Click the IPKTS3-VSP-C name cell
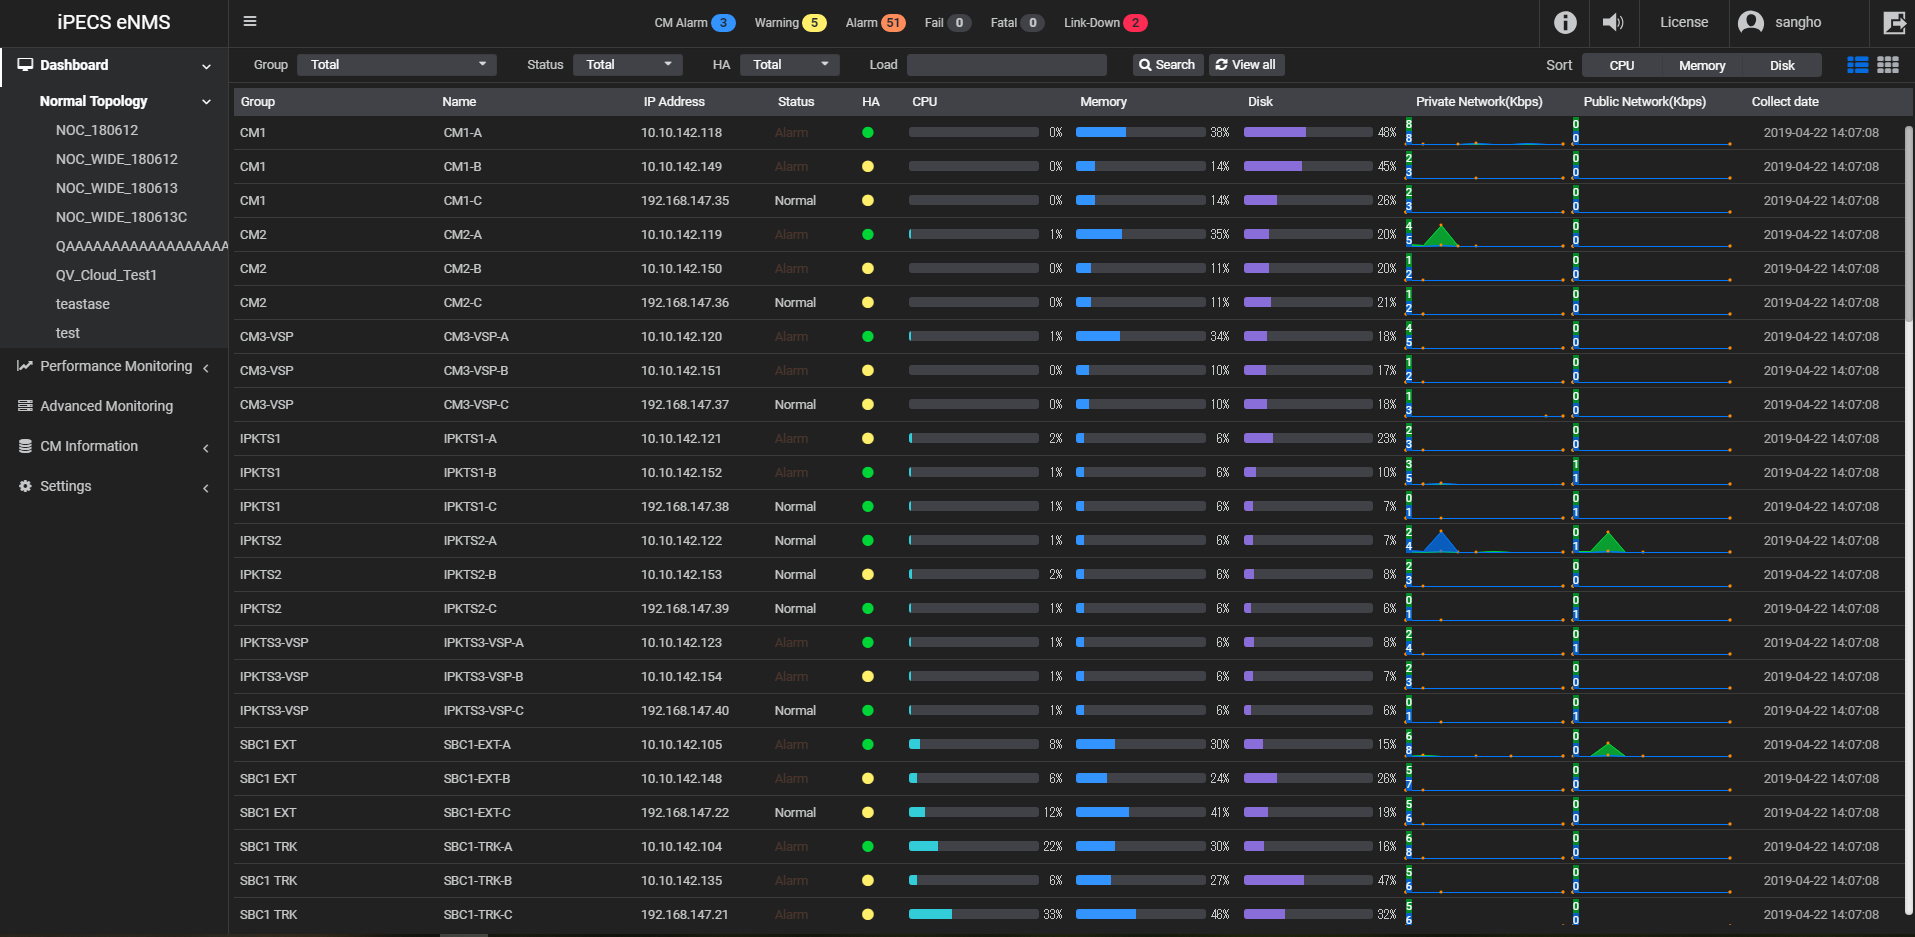1915x937 pixels. click(x=484, y=711)
